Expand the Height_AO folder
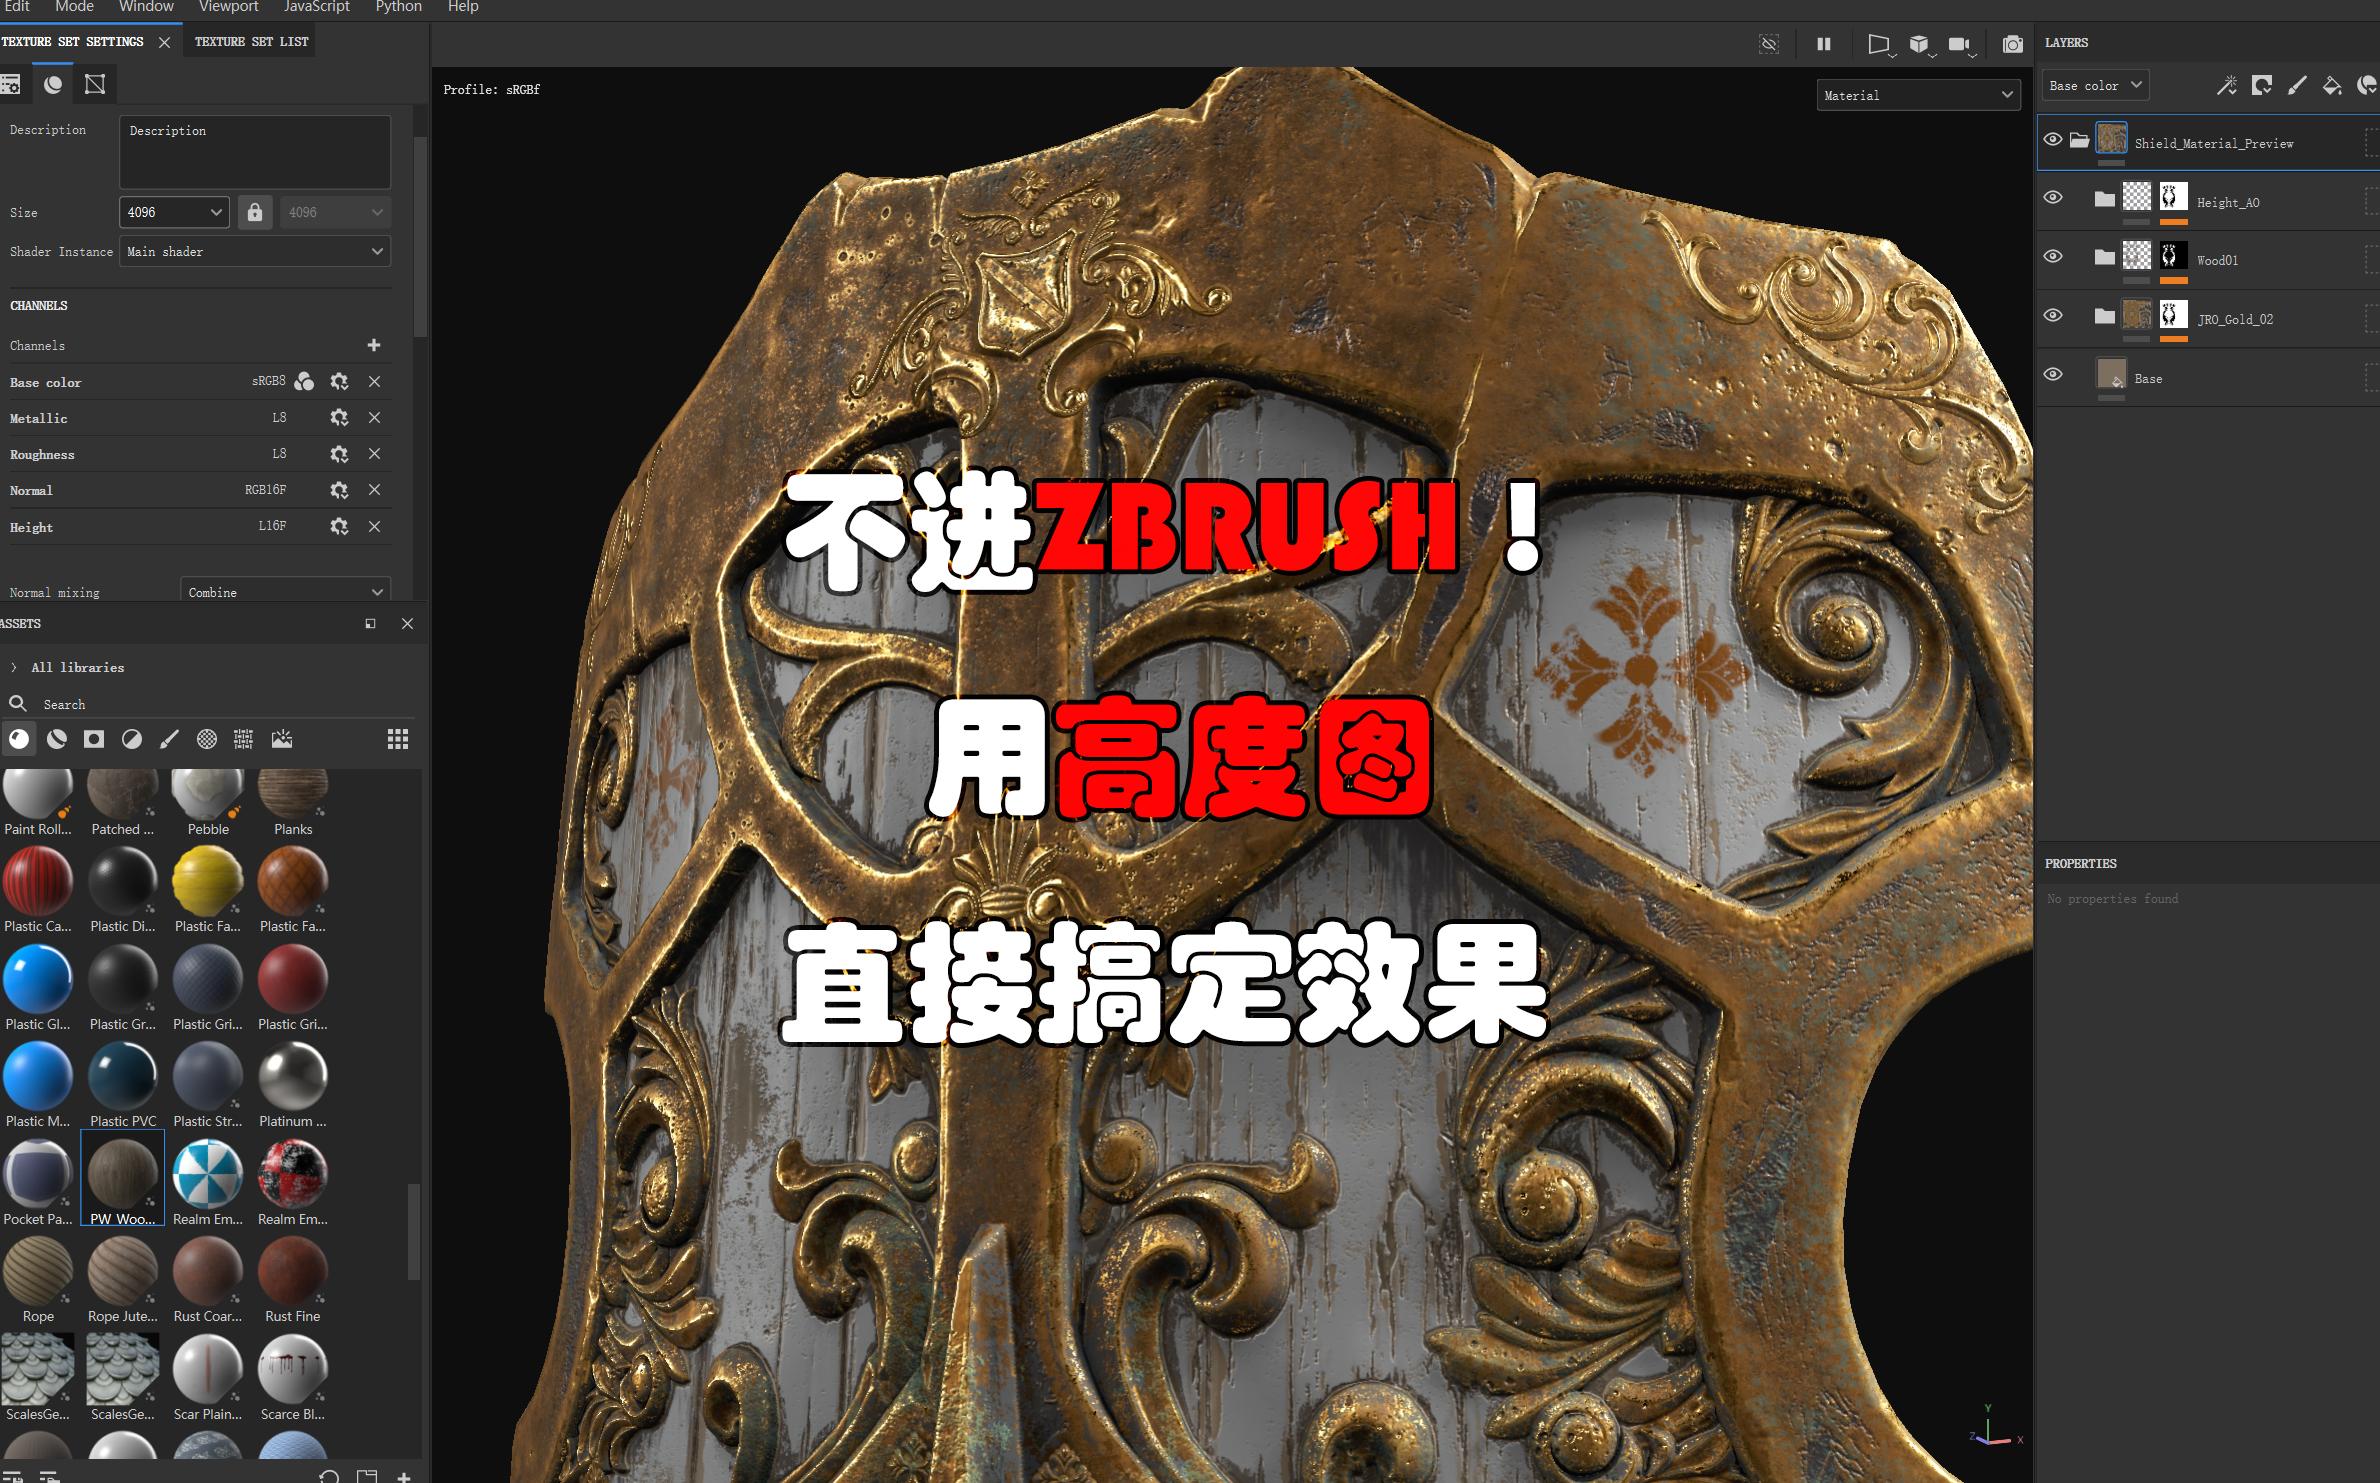 click(x=2105, y=198)
